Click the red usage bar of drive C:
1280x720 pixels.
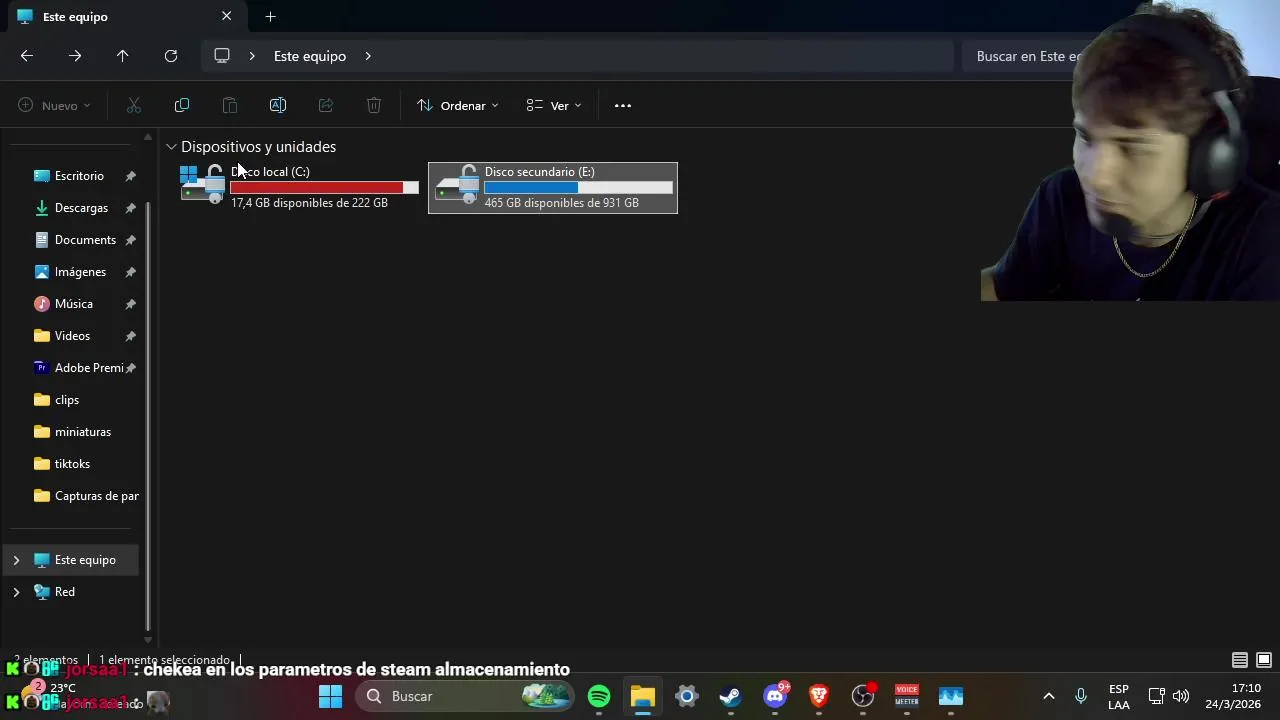point(324,187)
